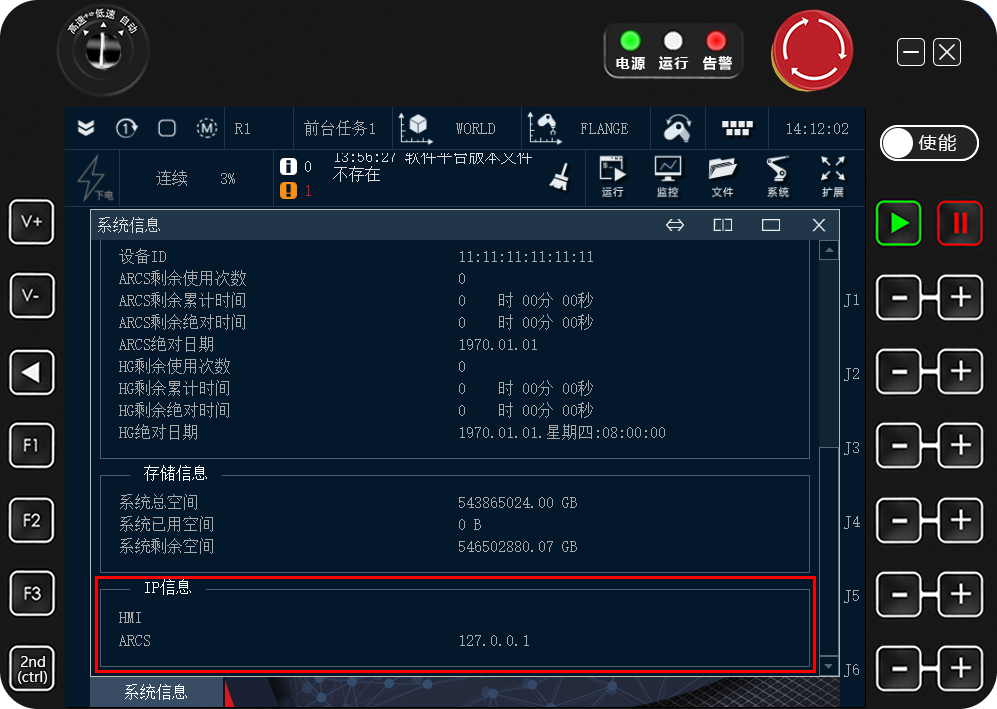Clear messages with the broom icon
The width and height of the screenshot is (997, 709).
tap(560, 177)
